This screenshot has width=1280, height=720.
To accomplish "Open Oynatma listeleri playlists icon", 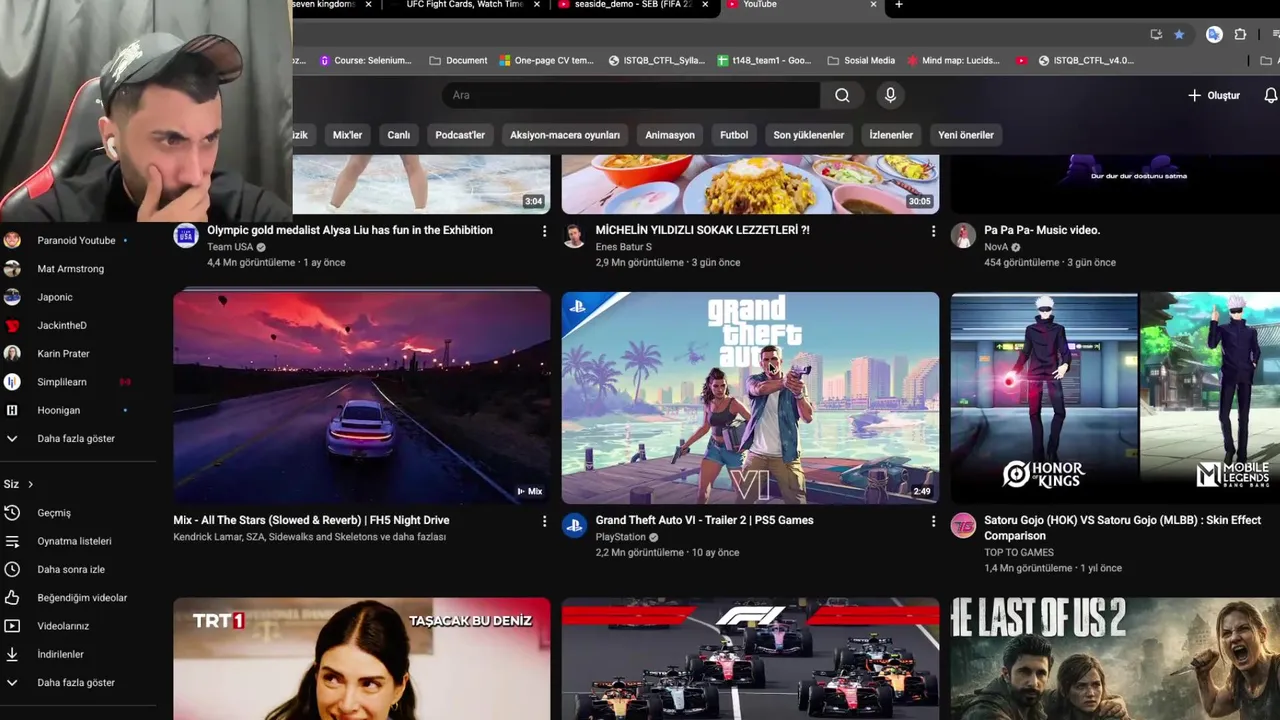I will [12, 541].
